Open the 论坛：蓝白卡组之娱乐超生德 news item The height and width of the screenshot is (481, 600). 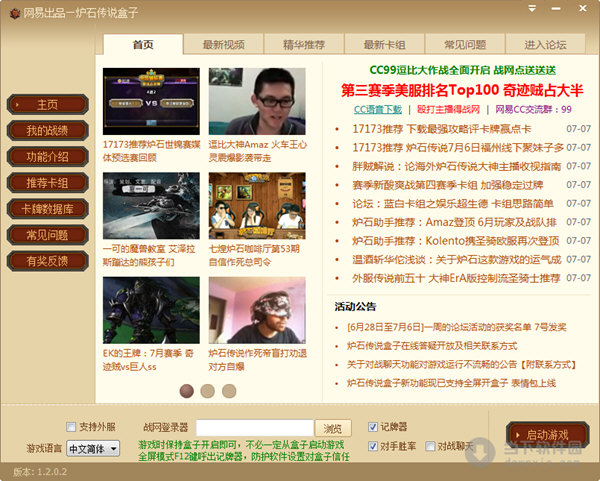[x=453, y=204]
